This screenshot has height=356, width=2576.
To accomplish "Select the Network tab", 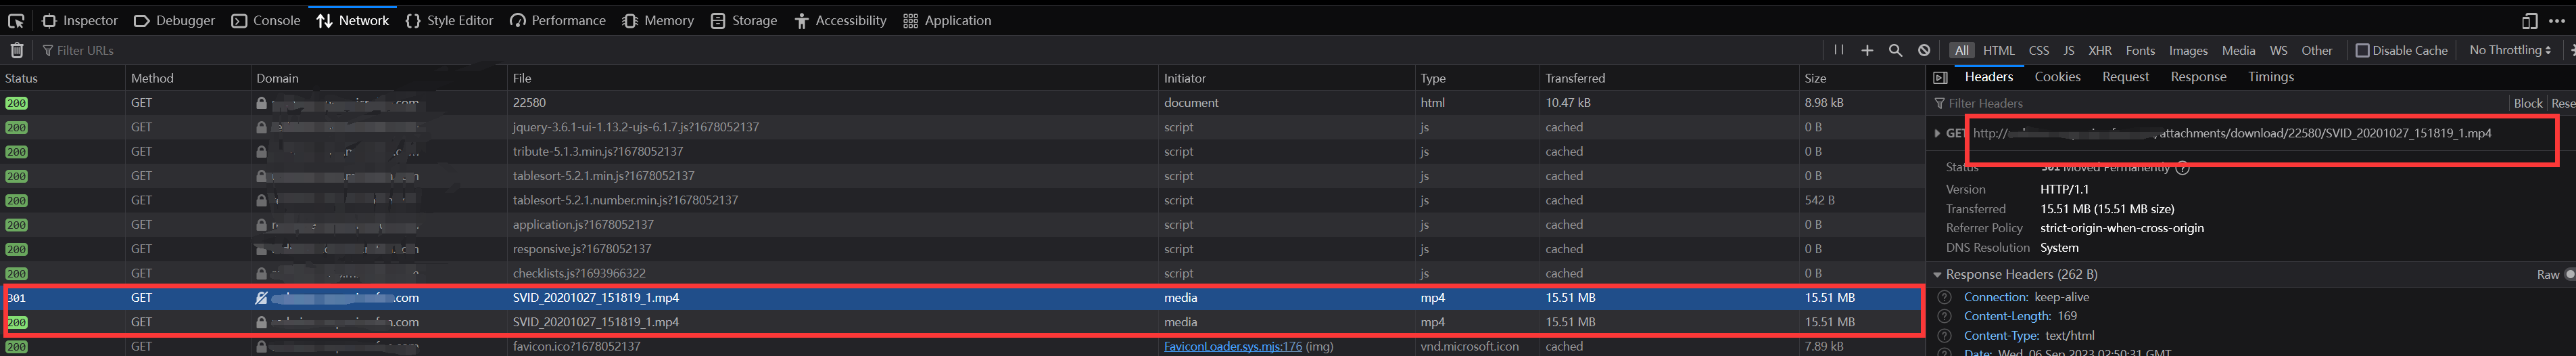I will (x=352, y=20).
